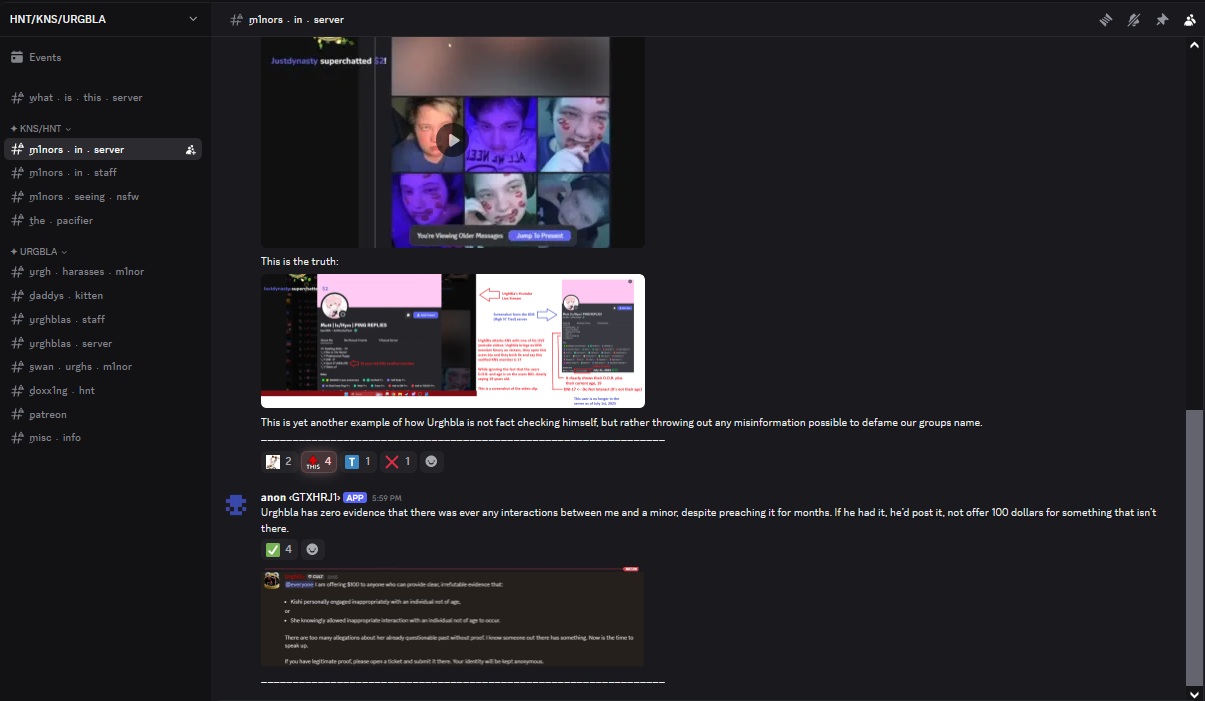Viewport: 1205px width, 701px height.
Task: Toggle the blue T reaction
Action: [x=358, y=462]
